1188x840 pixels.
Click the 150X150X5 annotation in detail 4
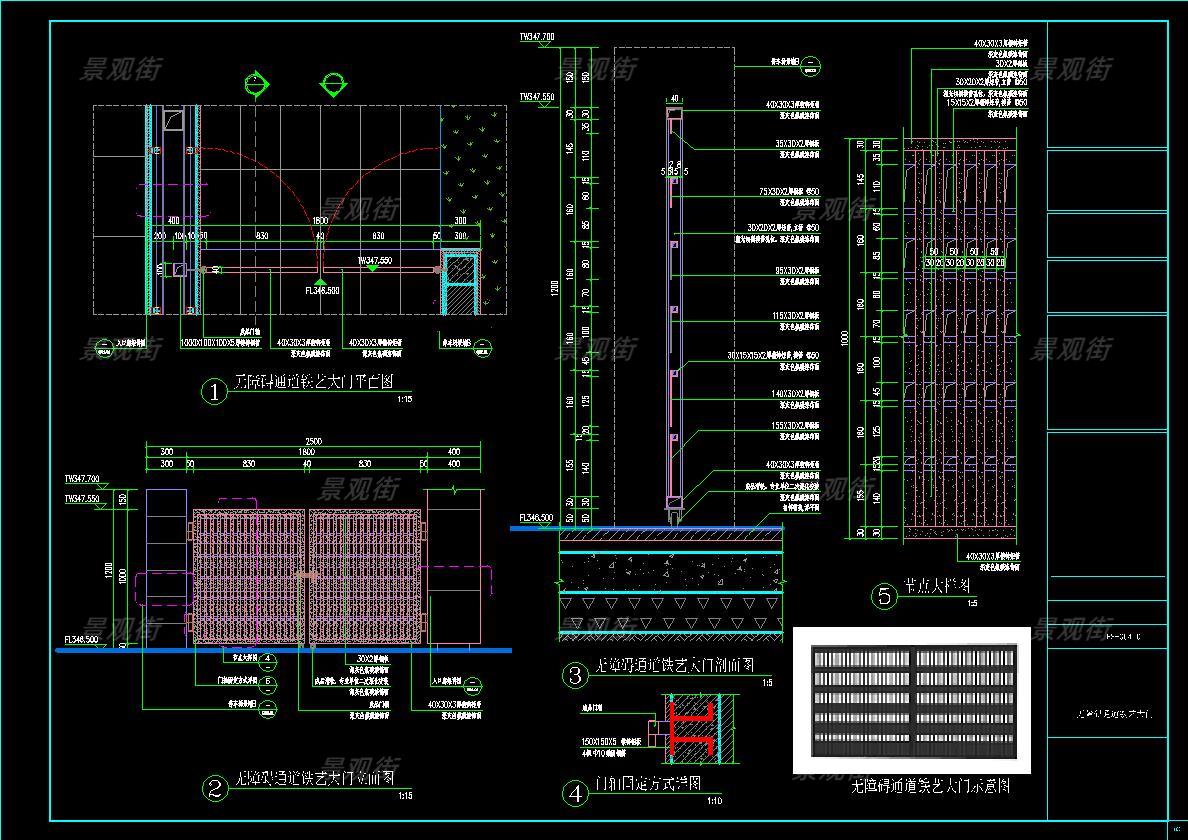604,741
